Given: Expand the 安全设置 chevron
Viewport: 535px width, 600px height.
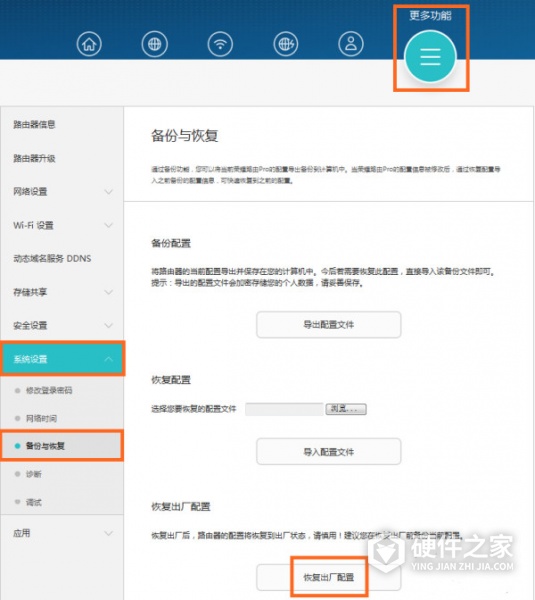Looking at the screenshot, I should tap(109, 326).
